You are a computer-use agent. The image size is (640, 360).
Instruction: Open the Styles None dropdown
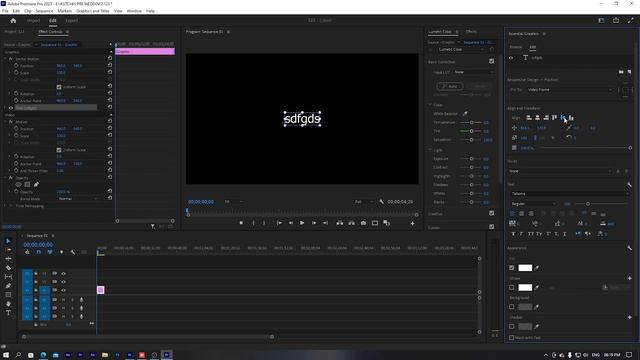click(560, 171)
